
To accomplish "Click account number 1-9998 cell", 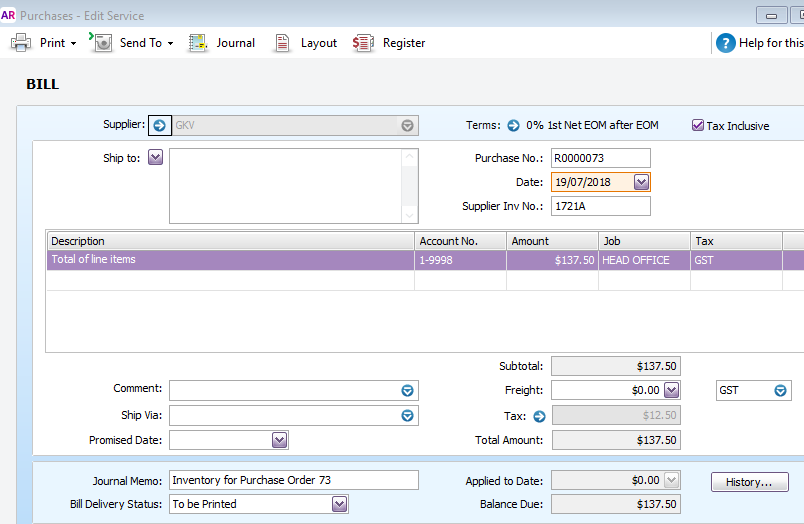I will click(460, 260).
